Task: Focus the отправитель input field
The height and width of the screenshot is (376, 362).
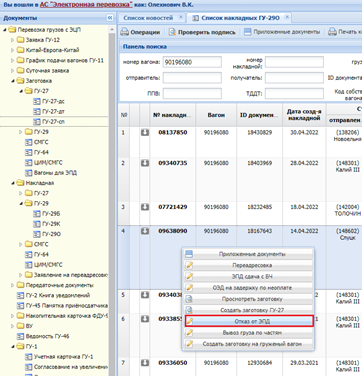Action: [192, 78]
